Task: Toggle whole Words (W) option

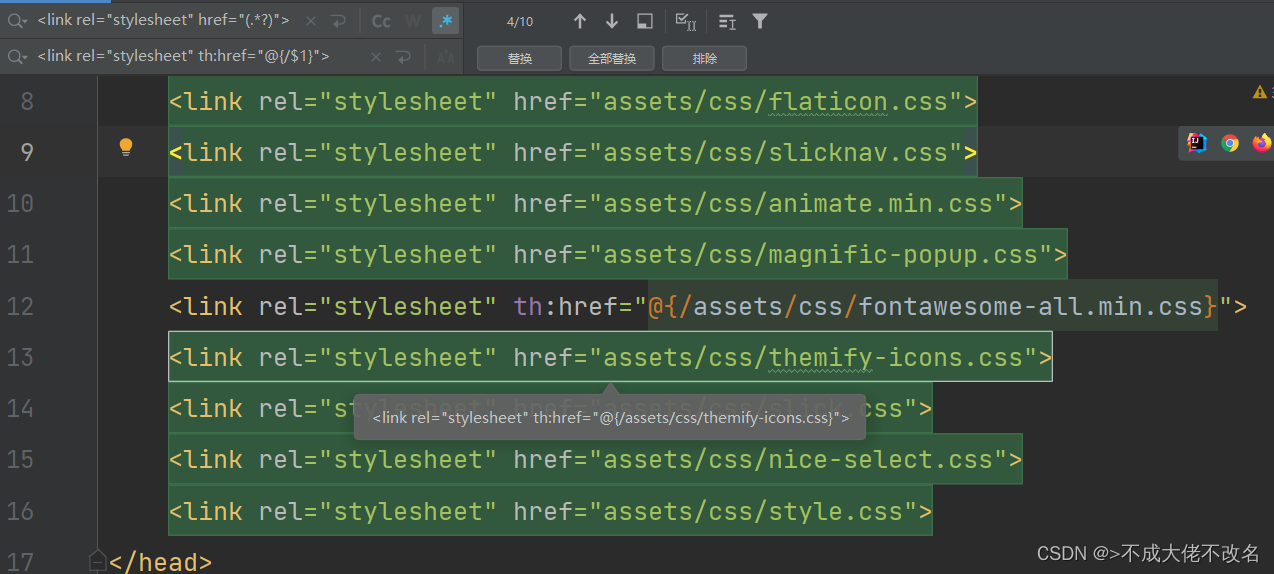Action: click(x=413, y=21)
